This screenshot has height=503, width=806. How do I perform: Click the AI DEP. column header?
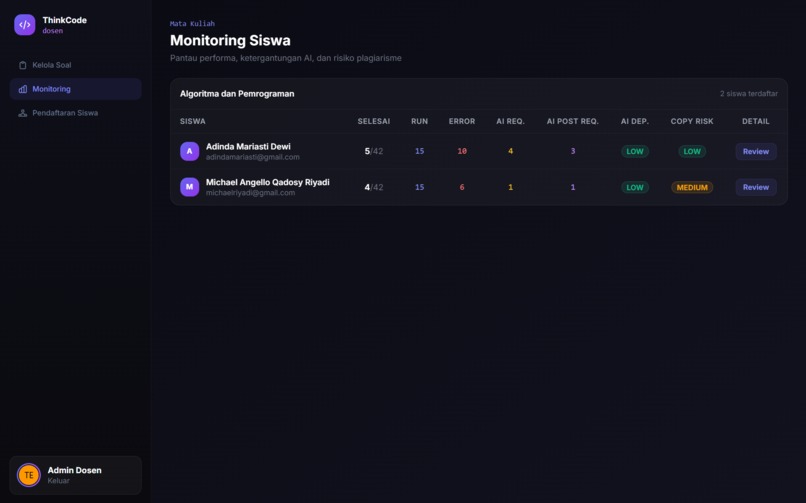pyautogui.click(x=635, y=121)
